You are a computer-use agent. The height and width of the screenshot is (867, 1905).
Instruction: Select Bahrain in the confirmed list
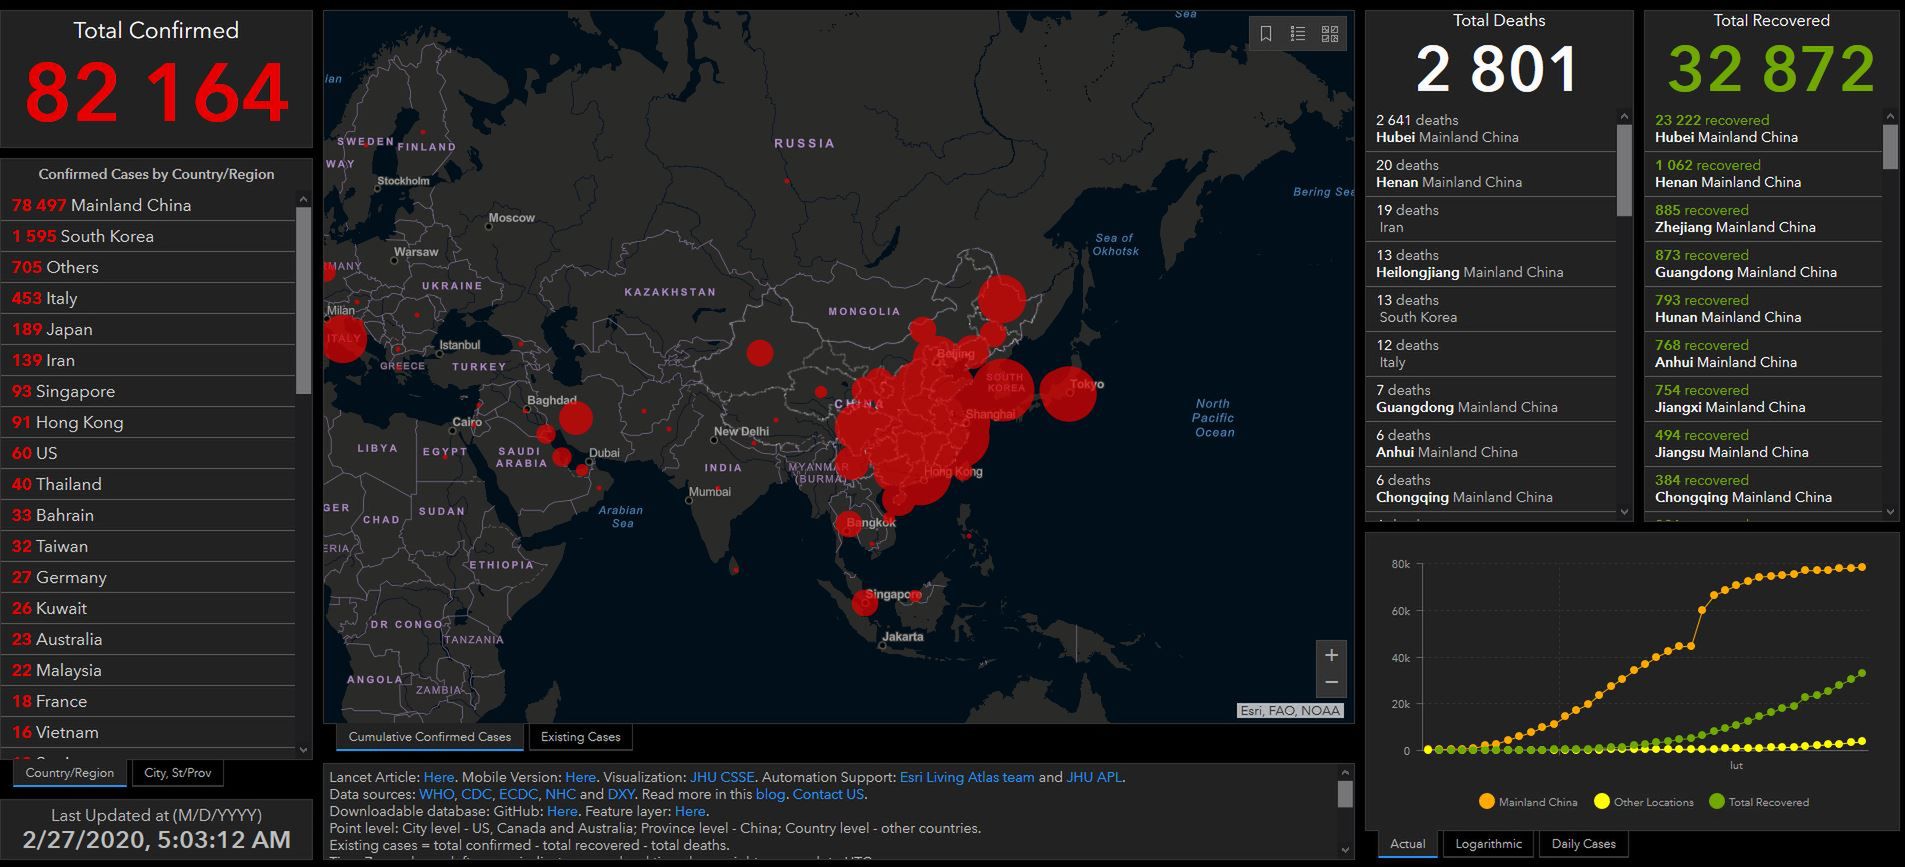pos(148,515)
